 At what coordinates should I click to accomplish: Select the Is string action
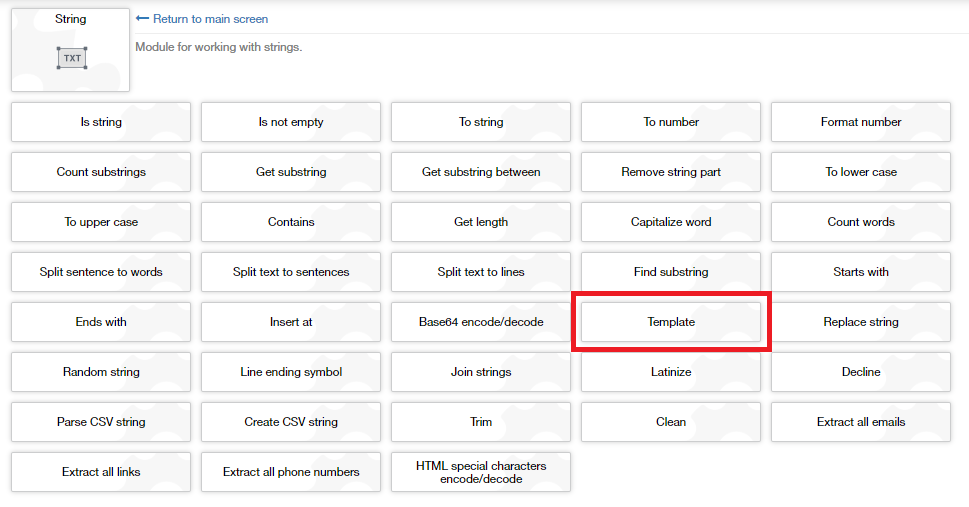click(x=101, y=122)
